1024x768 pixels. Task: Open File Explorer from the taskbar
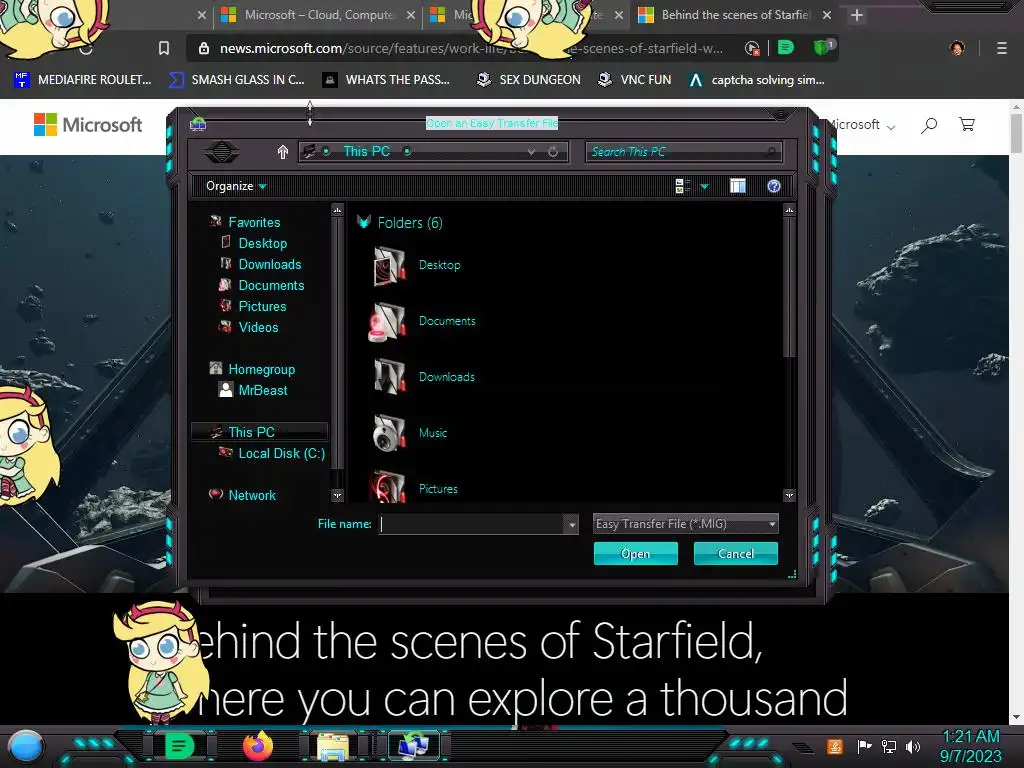(333, 747)
